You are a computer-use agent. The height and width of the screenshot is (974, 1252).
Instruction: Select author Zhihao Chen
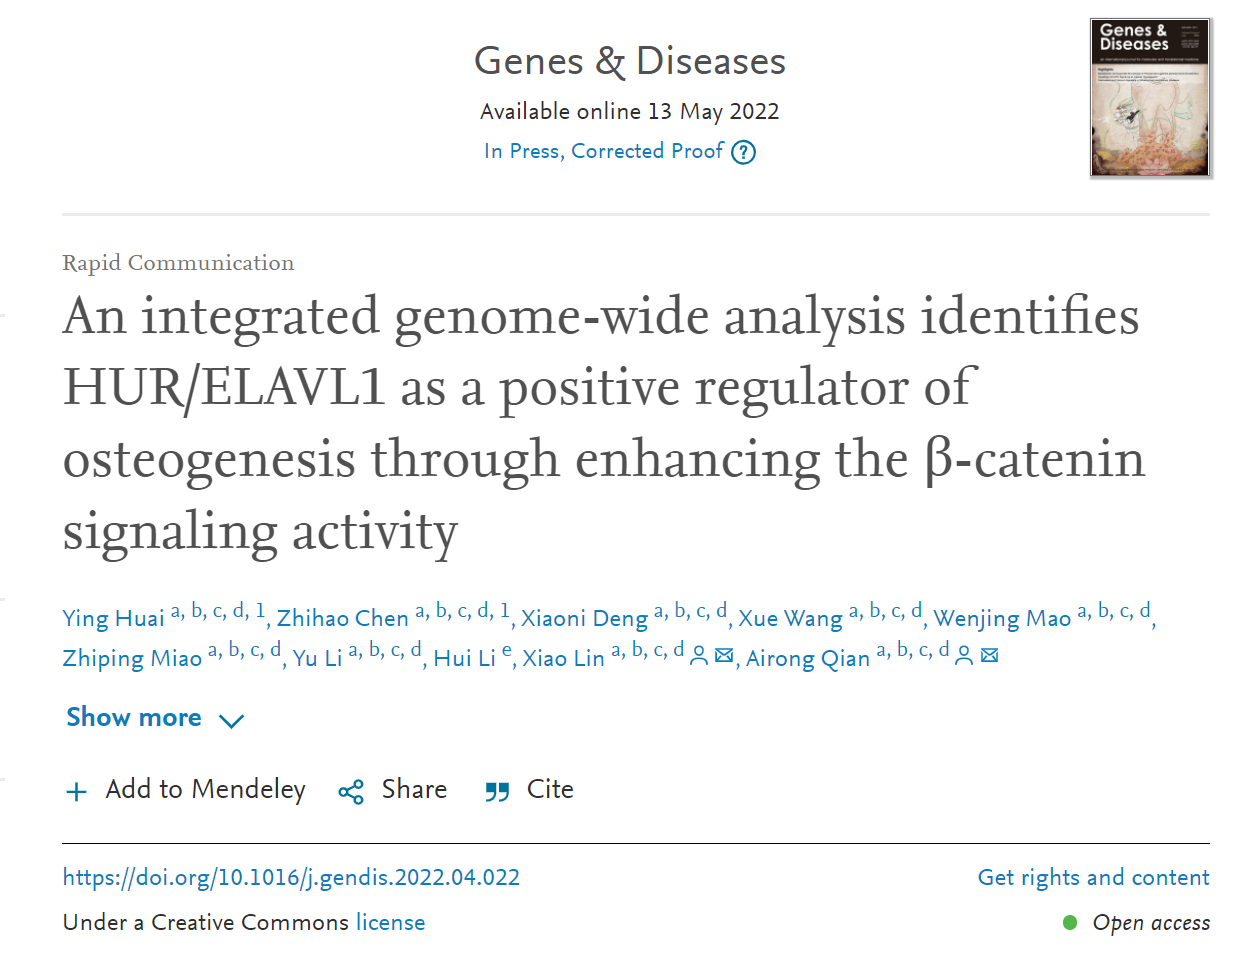(342, 619)
